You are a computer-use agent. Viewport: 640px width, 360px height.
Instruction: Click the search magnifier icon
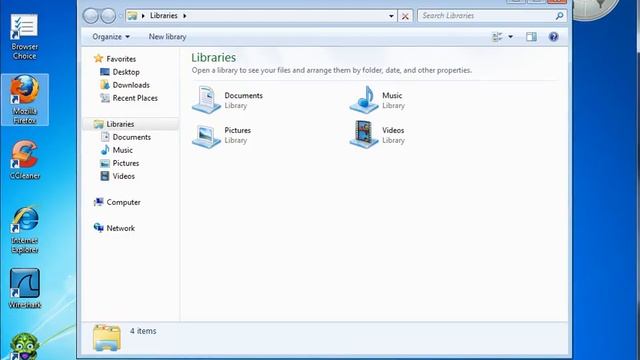[559, 16]
